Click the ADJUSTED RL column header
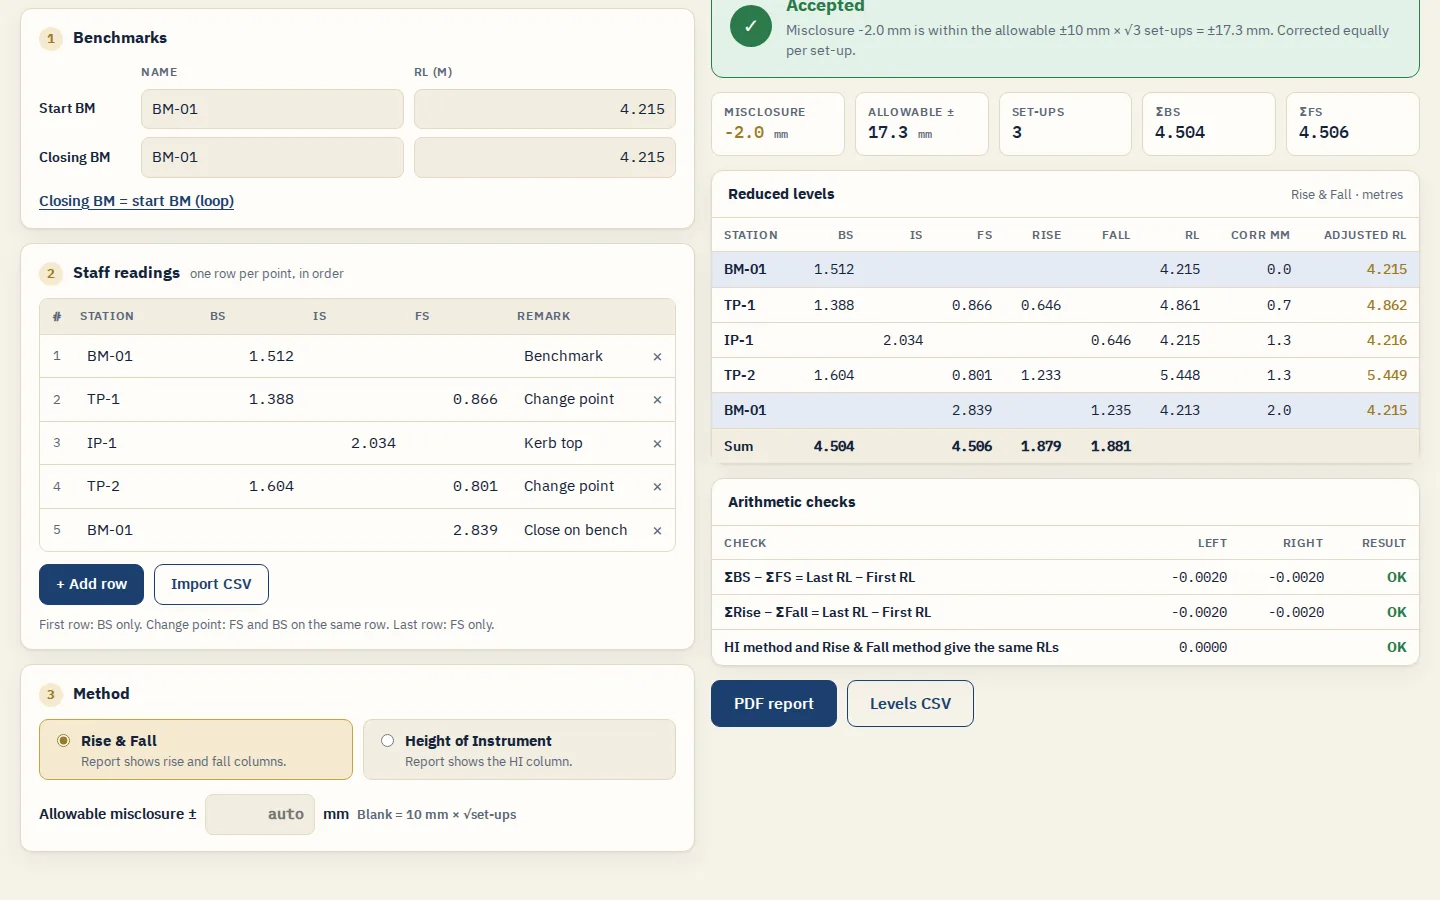The height and width of the screenshot is (900, 1440). 1365,236
